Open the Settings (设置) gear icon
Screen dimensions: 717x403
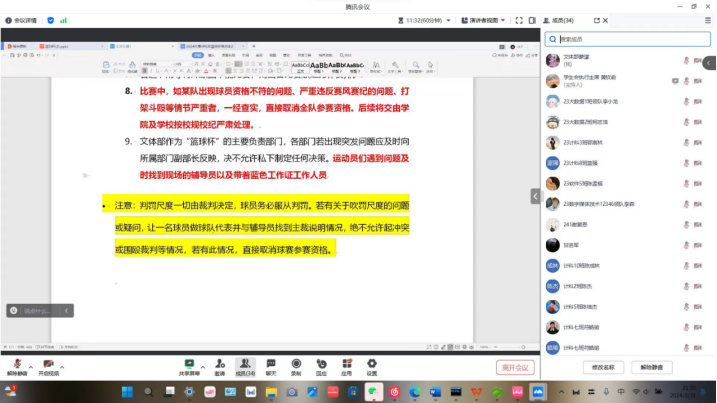click(x=371, y=364)
